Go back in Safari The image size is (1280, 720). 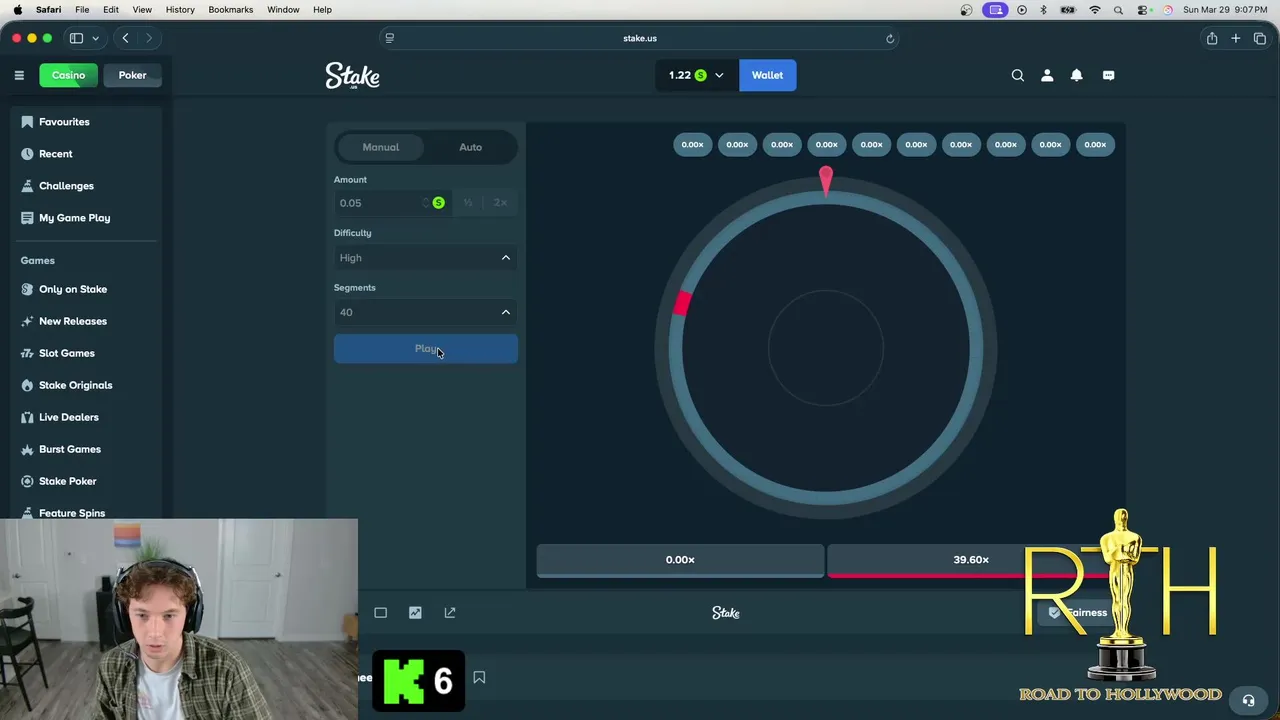point(125,38)
